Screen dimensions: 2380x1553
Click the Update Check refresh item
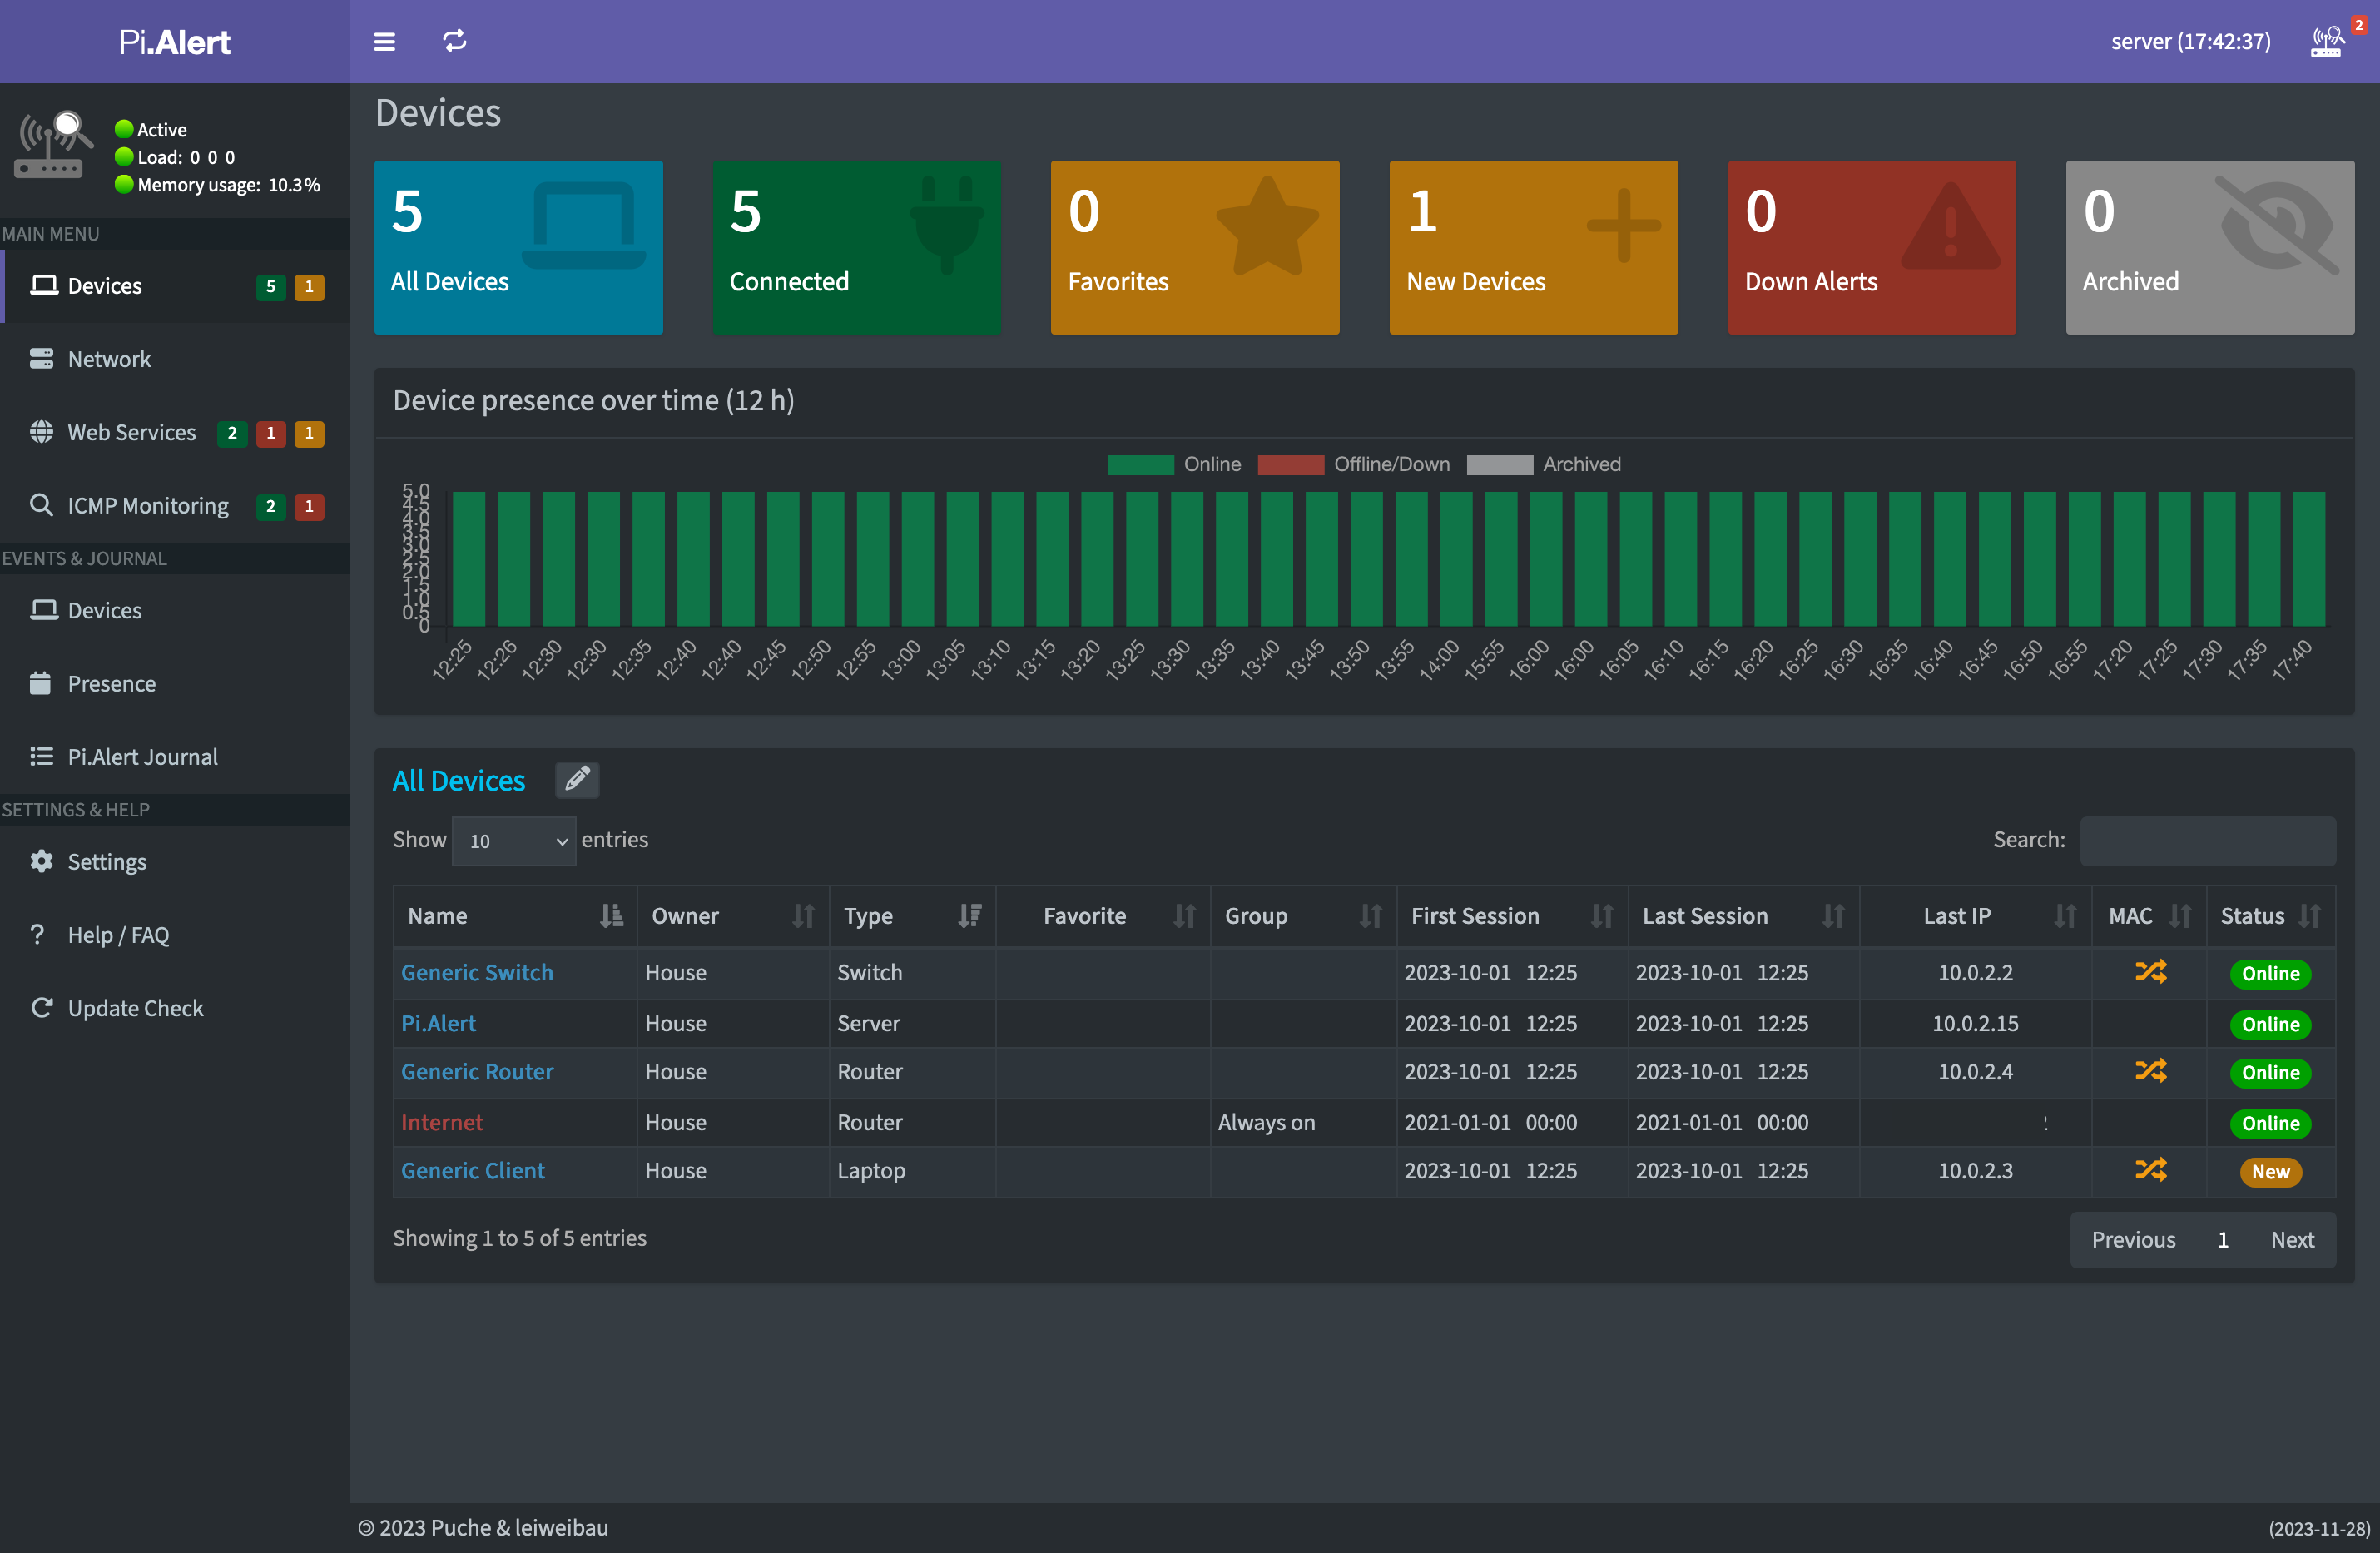[134, 1008]
